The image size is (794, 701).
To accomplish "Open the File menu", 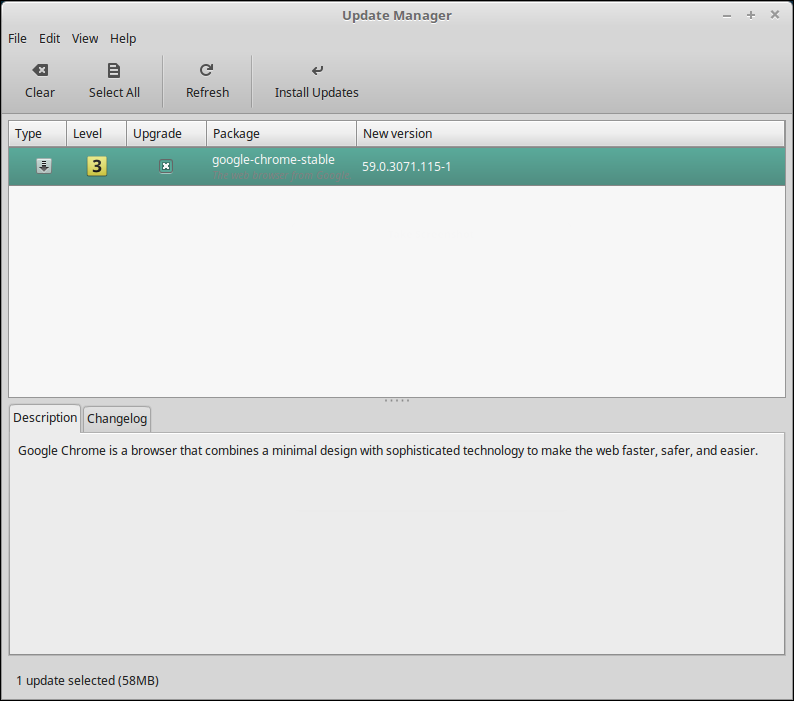I will tap(17, 38).
